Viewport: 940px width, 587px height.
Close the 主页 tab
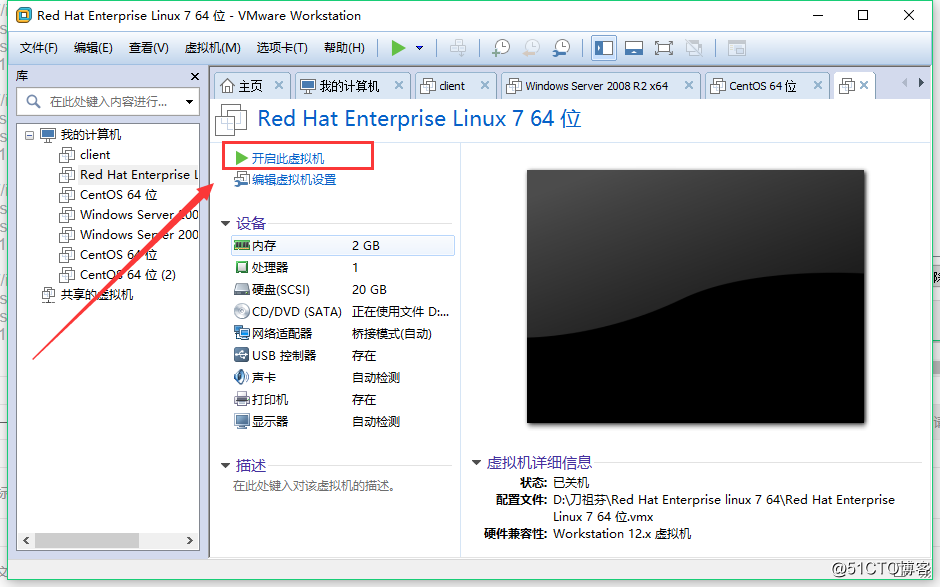[279, 86]
